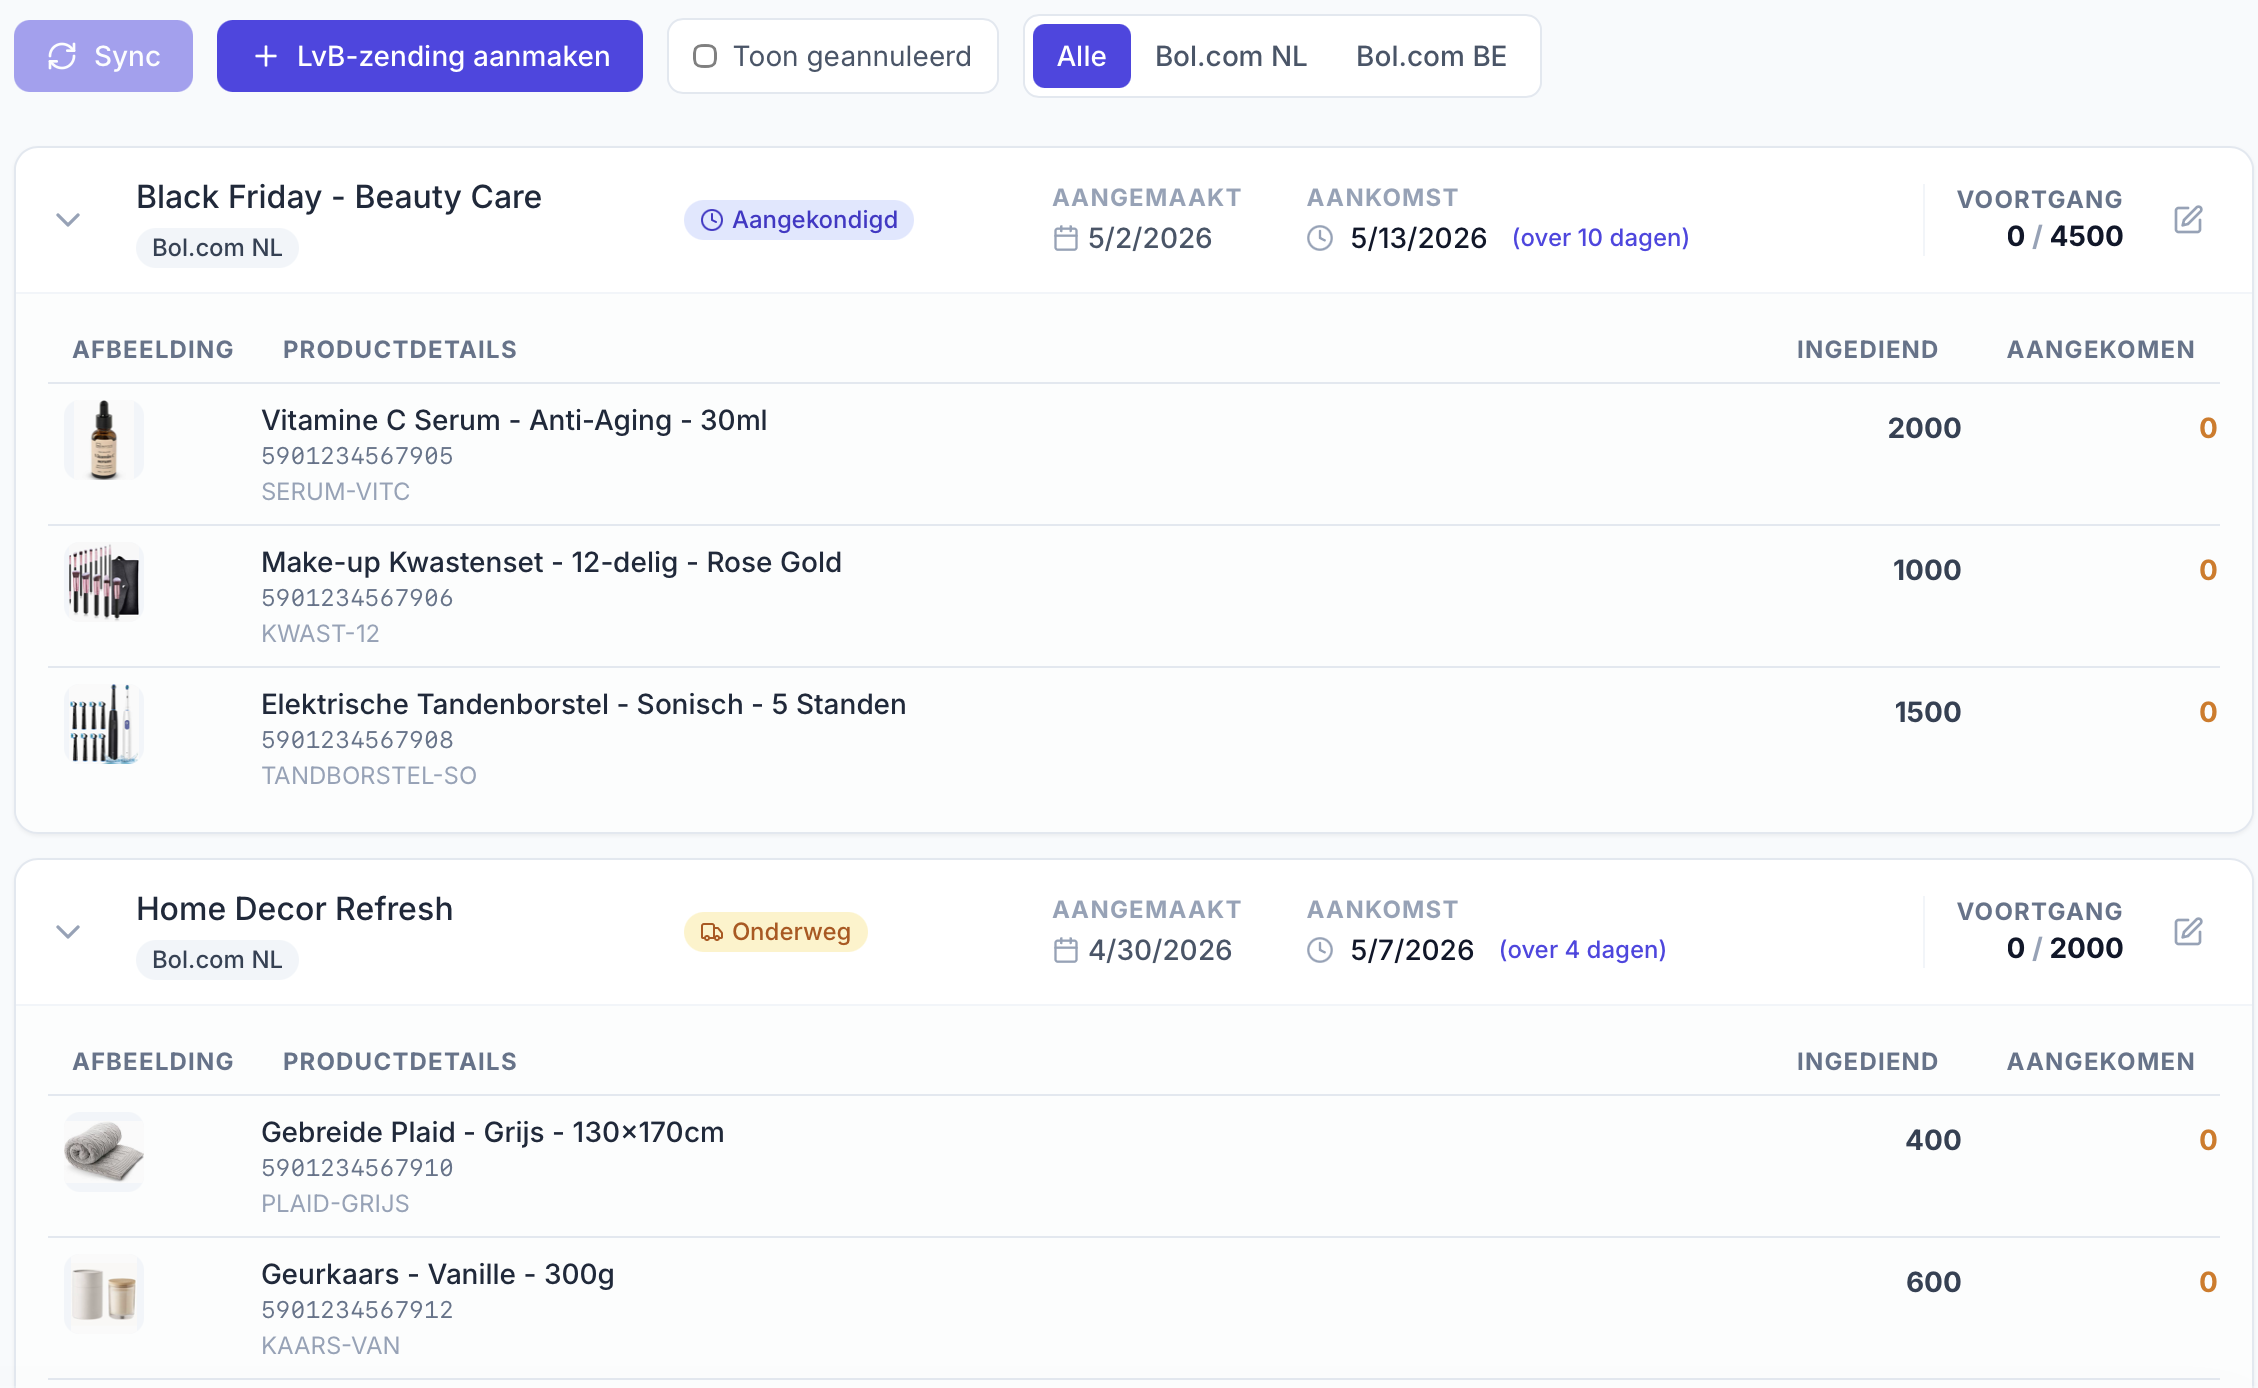Click the ingediend value 1000
Viewport: 2258px width, 1388px height.
coord(1927,570)
